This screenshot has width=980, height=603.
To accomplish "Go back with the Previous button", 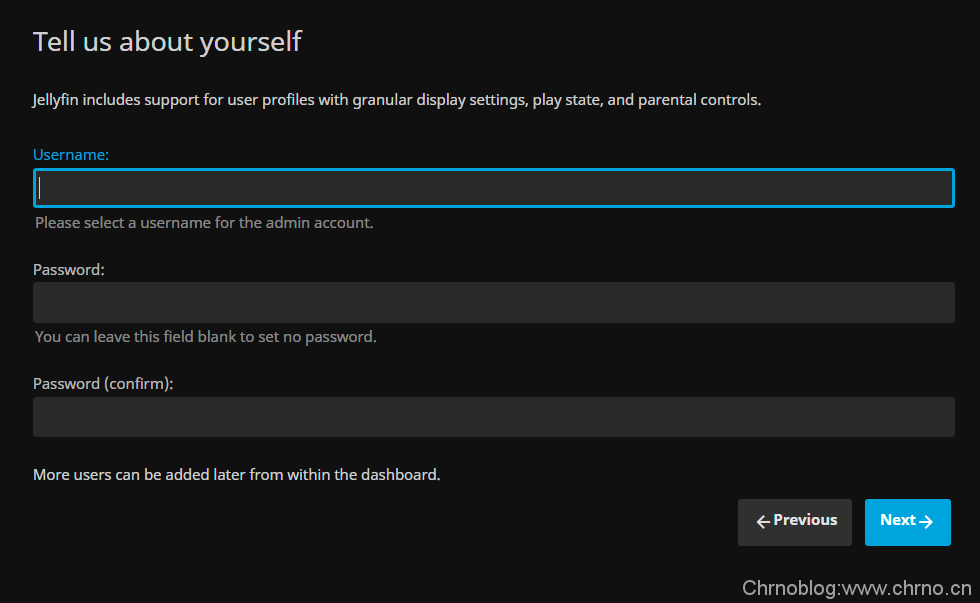I will [795, 522].
